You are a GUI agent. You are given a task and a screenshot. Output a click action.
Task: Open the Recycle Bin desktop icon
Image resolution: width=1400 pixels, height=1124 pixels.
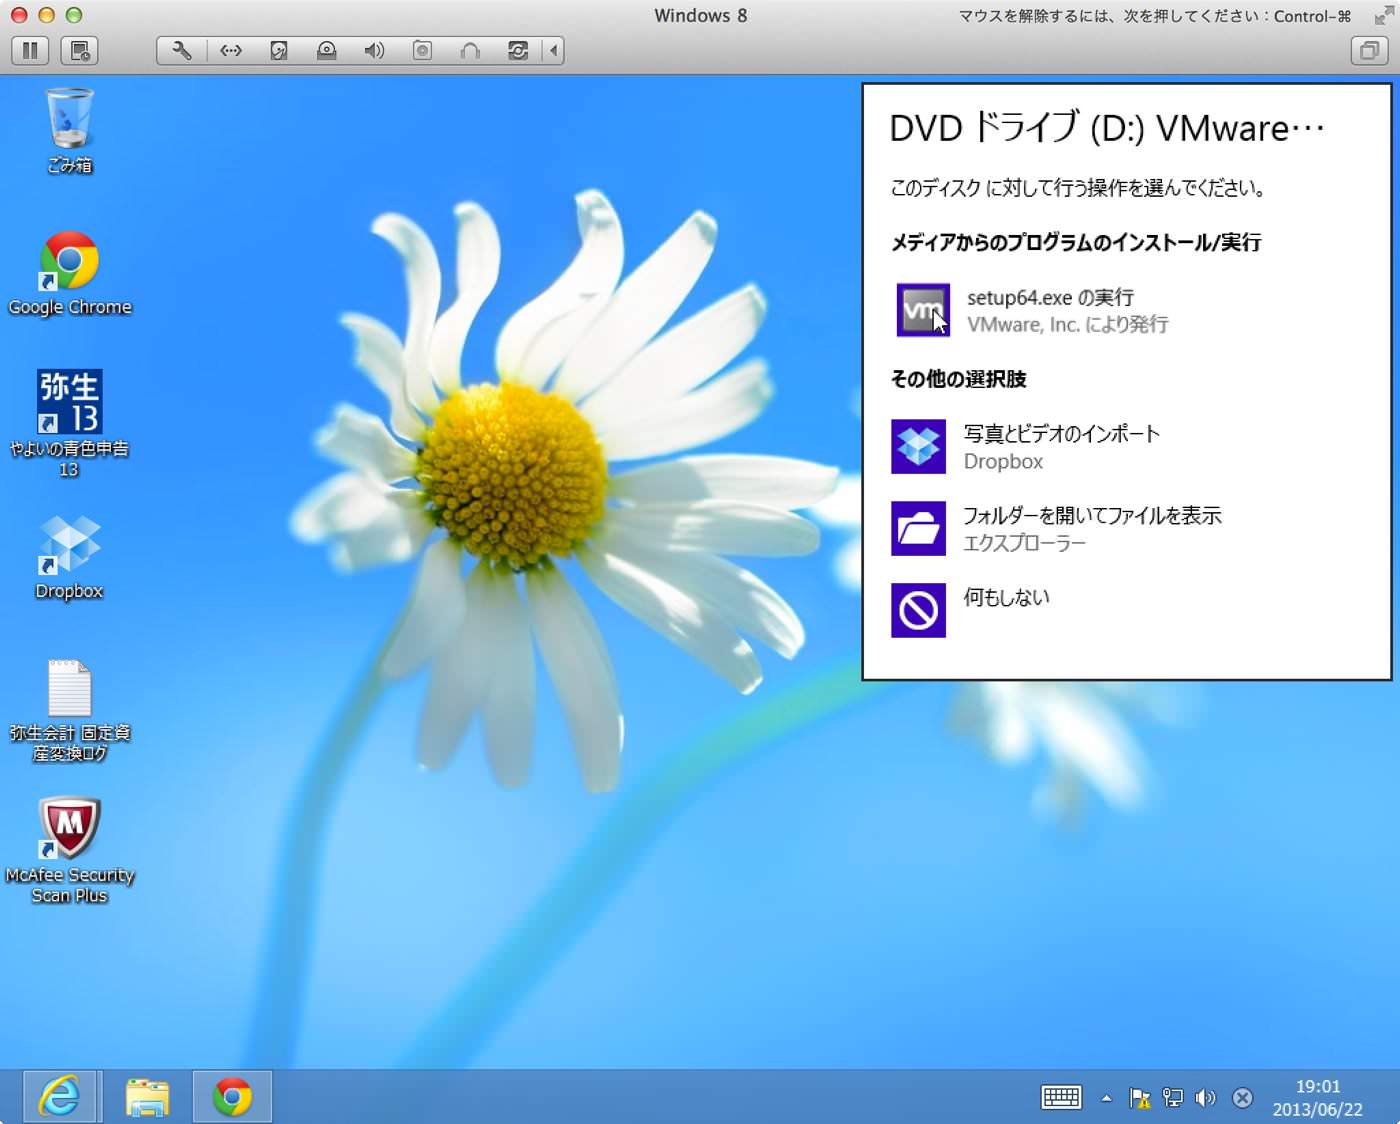70,131
